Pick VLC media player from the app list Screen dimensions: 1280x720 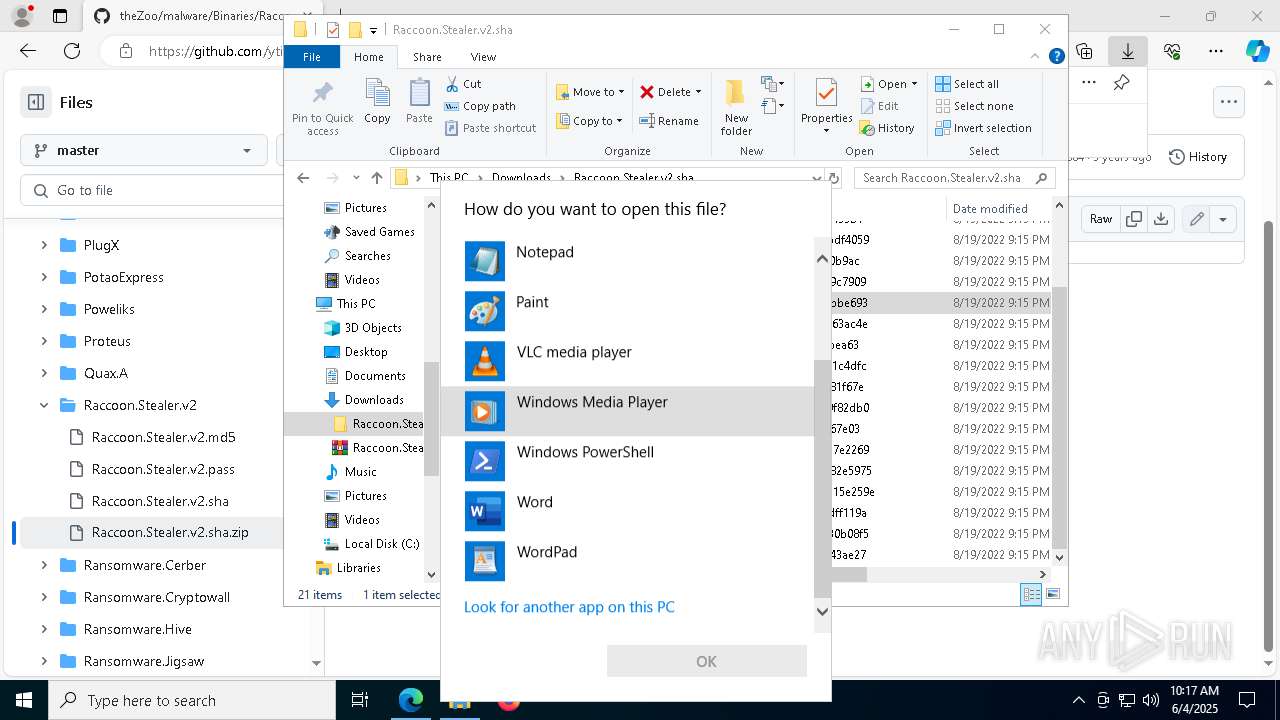(x=627, y=361)
